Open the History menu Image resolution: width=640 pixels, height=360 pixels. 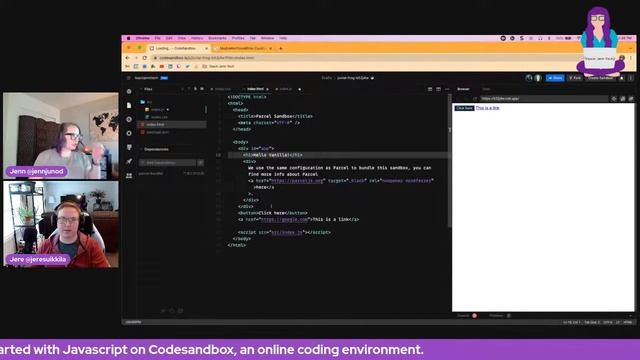pos(197,38)
